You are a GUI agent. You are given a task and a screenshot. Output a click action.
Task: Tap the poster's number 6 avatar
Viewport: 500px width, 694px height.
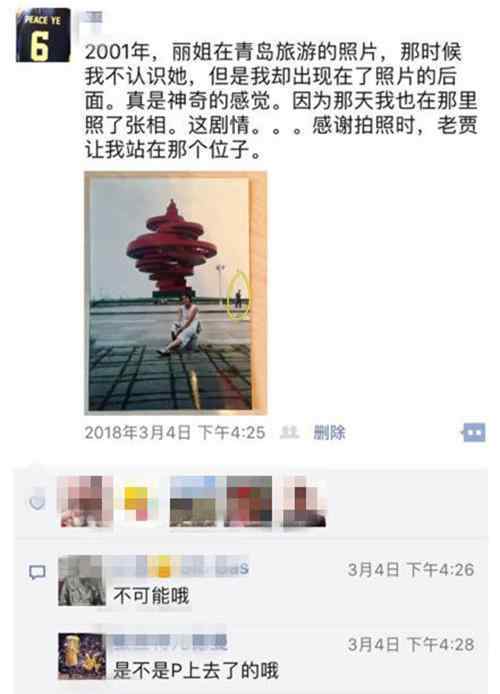43,35
